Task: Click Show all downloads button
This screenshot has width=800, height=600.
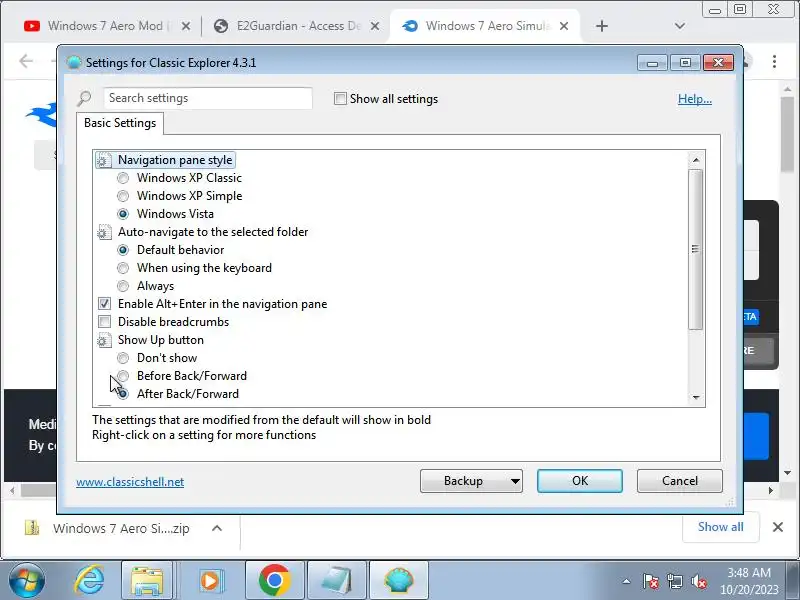Action: [720, 527]
